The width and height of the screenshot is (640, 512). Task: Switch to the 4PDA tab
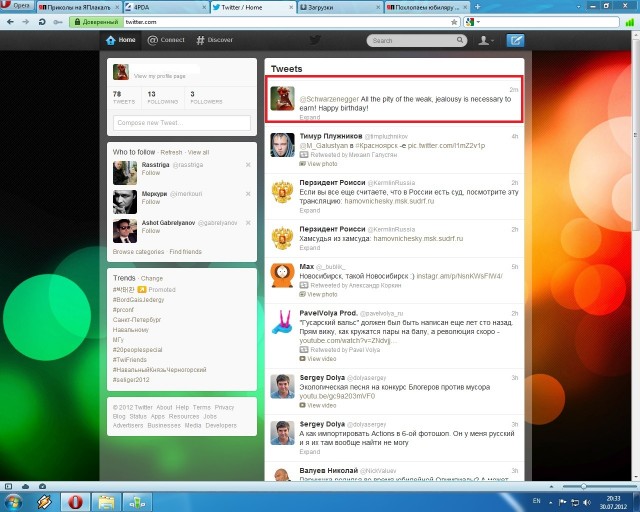(165, 7)
